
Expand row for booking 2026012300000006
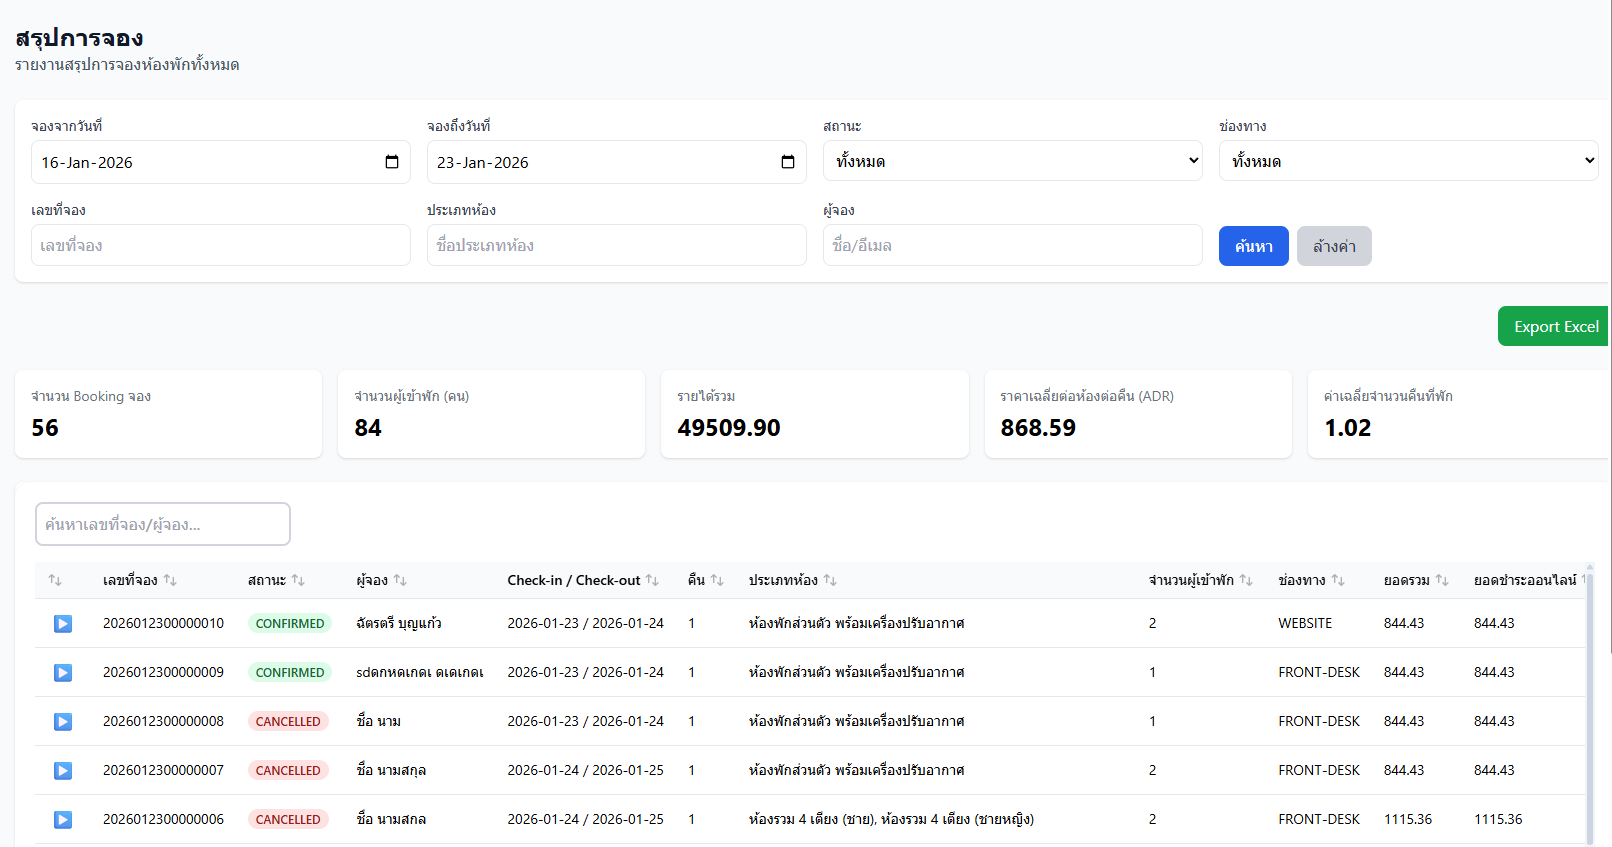[63, 820]
